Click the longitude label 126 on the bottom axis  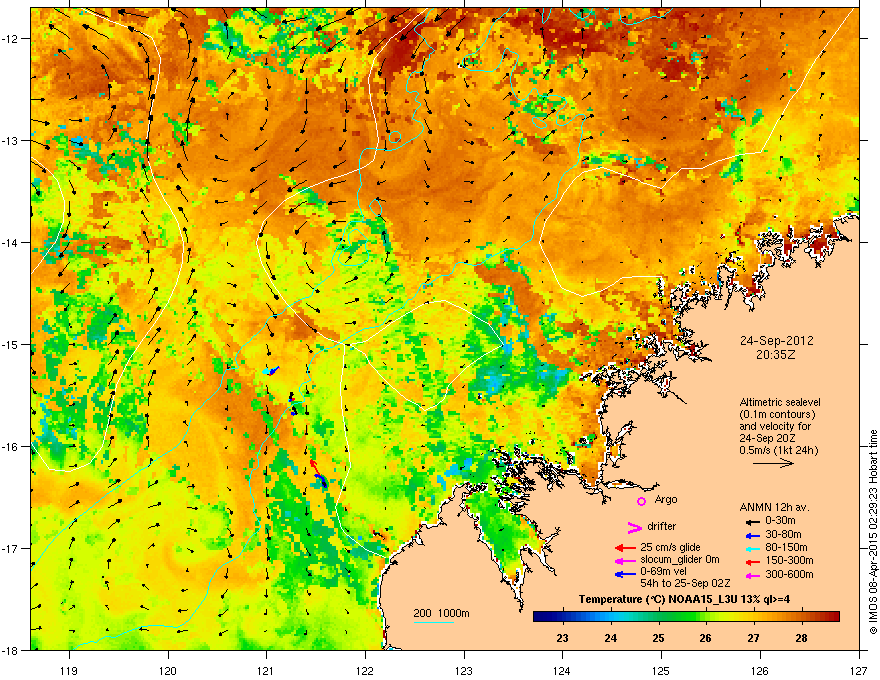[x=760, y=670]
